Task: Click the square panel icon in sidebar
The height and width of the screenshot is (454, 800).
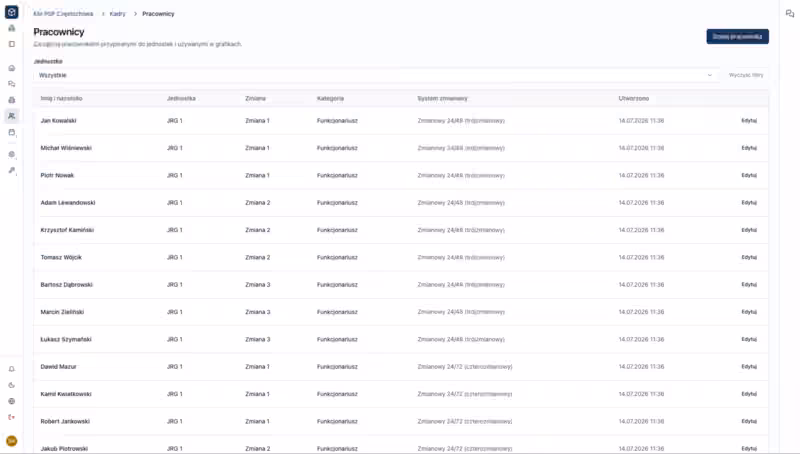Action: click(x=12, y=44)
